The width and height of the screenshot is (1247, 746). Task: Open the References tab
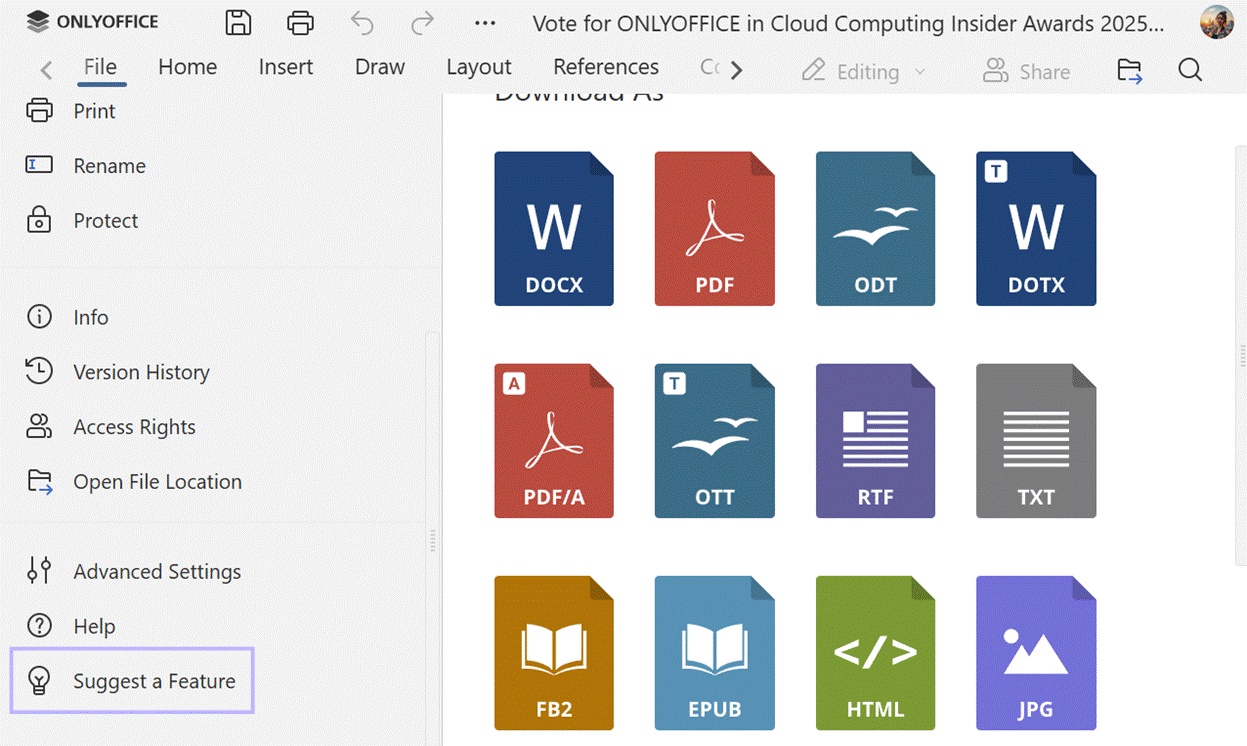pyautogui.click(x=606, y=67)
